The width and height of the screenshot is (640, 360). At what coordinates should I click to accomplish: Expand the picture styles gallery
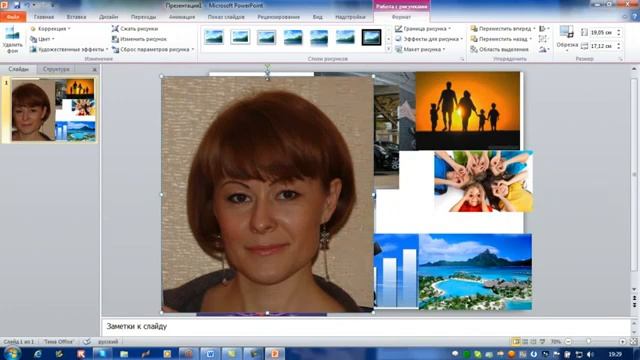tap(388, 49)
